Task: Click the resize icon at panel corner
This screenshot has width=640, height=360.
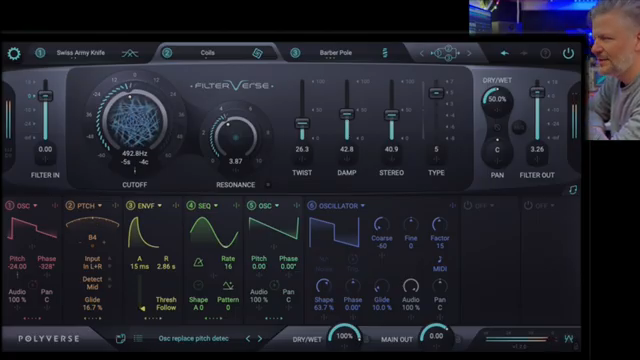Action: pyautogui.click(x=573, y=190)
